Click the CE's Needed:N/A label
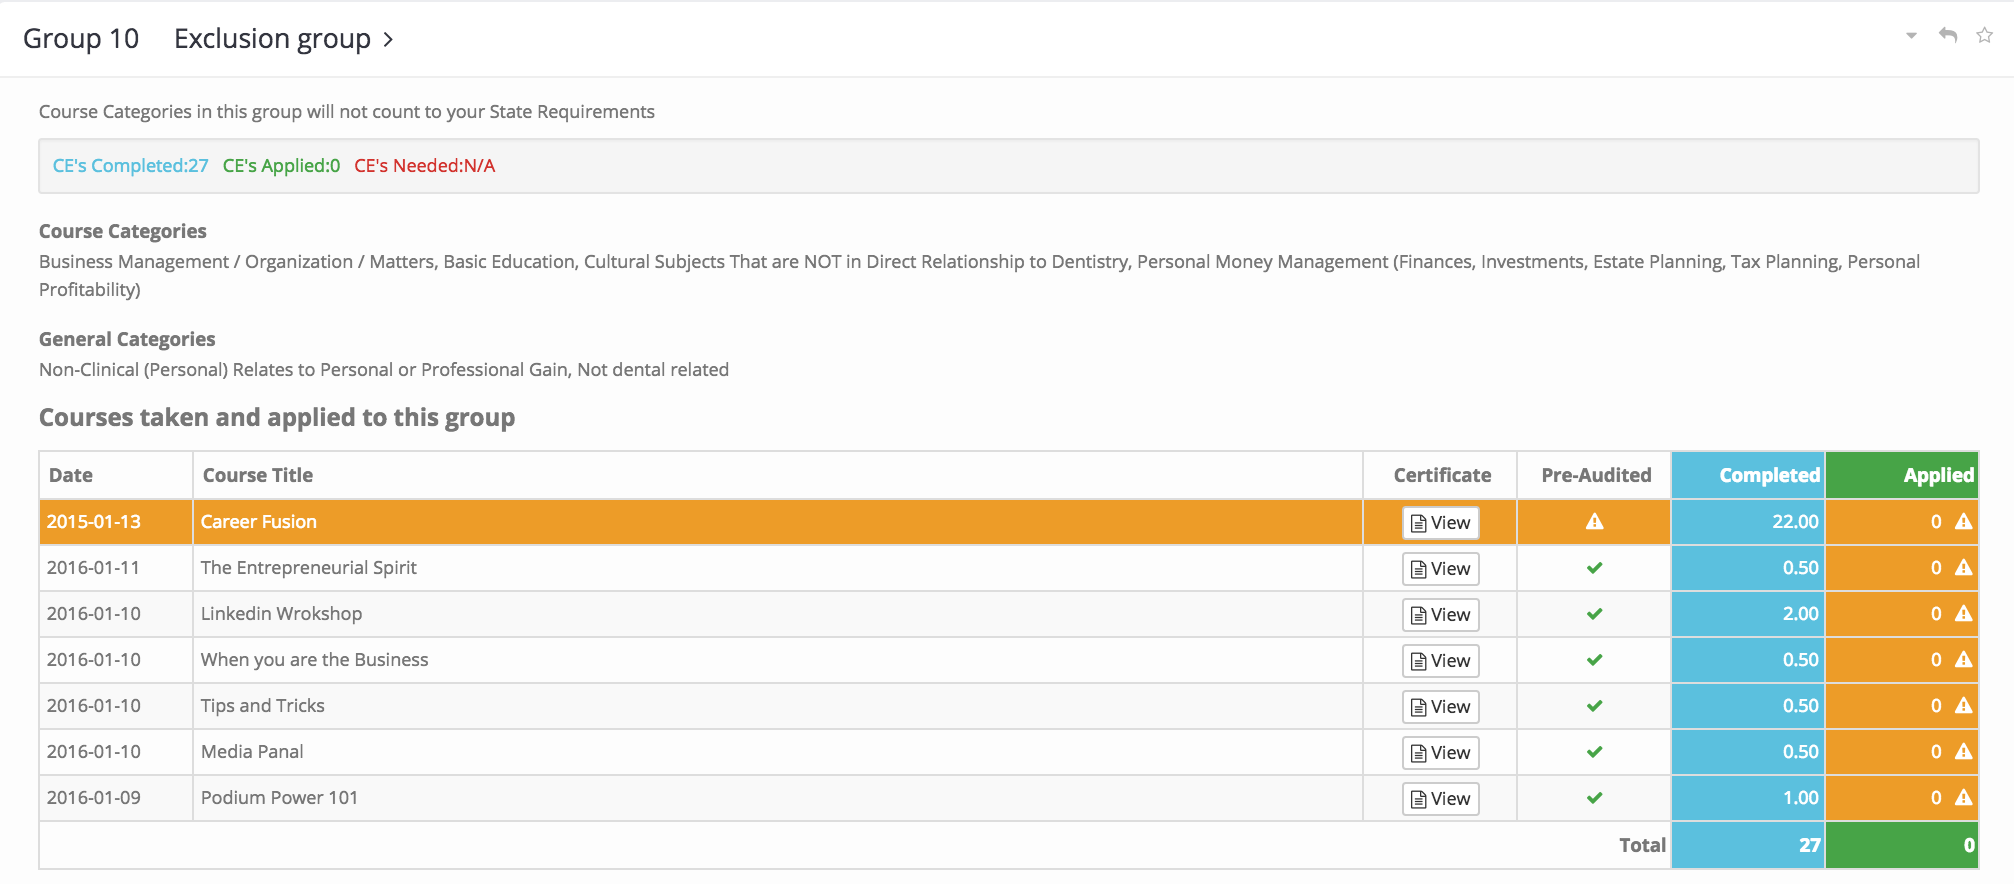Image resolution: width=2014 pixels, height=884 pixels. [424, 166]
